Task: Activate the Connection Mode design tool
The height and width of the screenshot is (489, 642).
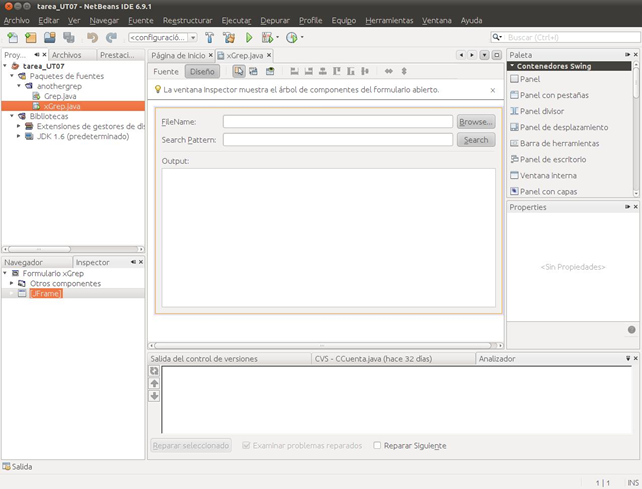Action: 253,71
